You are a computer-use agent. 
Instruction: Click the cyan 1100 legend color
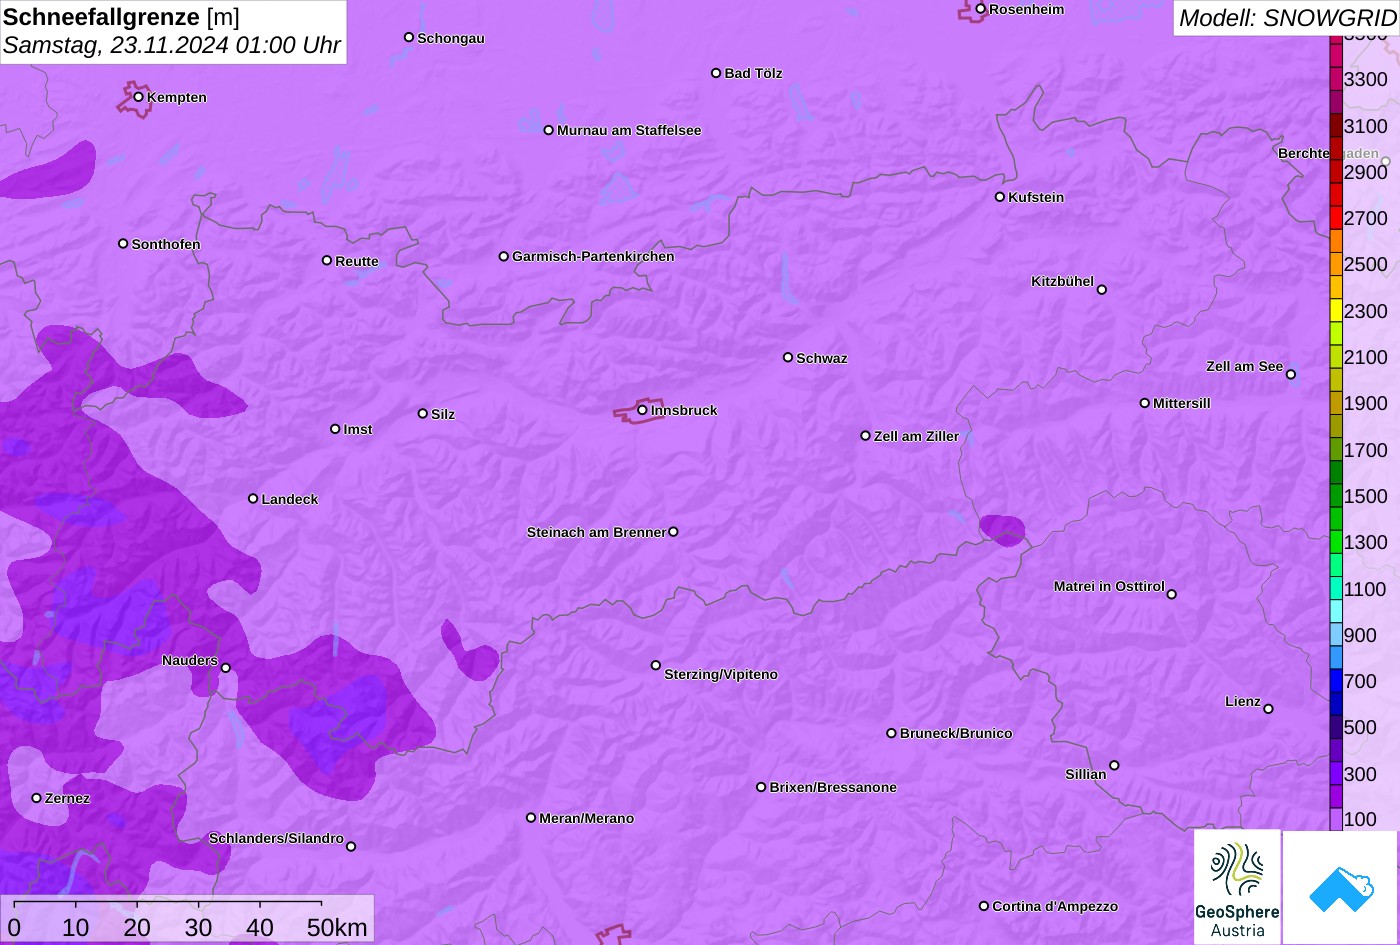(x=1336, y=588)
